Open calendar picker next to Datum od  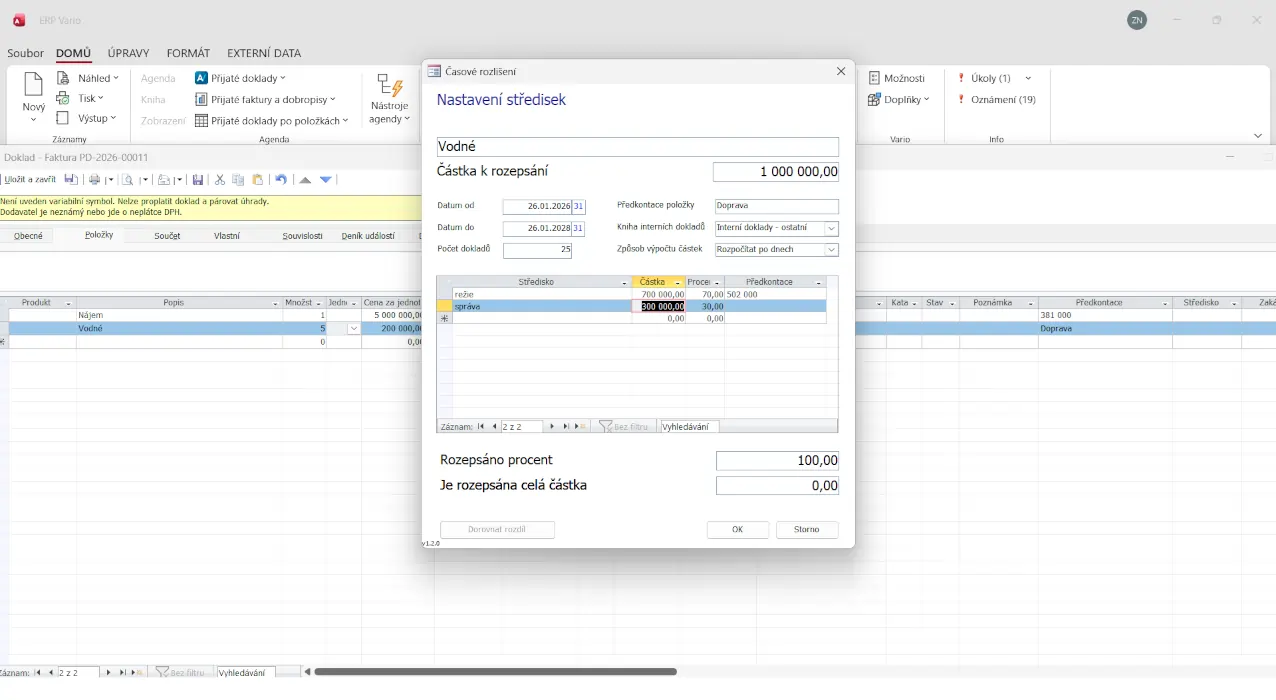click(579, 206)
